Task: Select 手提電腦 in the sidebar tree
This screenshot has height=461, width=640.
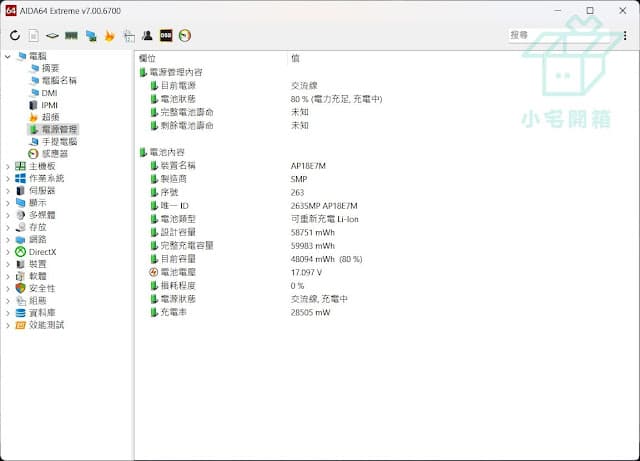Action: click(53, 142)
